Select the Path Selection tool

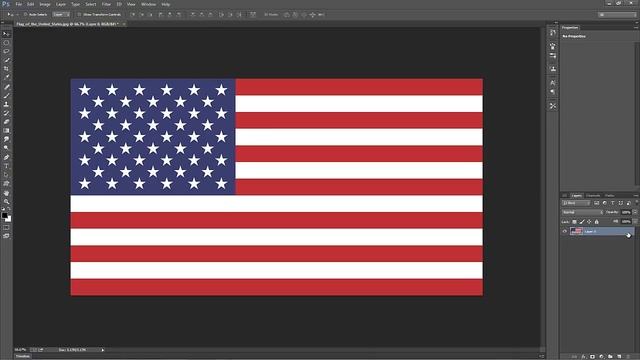(x=6, y=175)
